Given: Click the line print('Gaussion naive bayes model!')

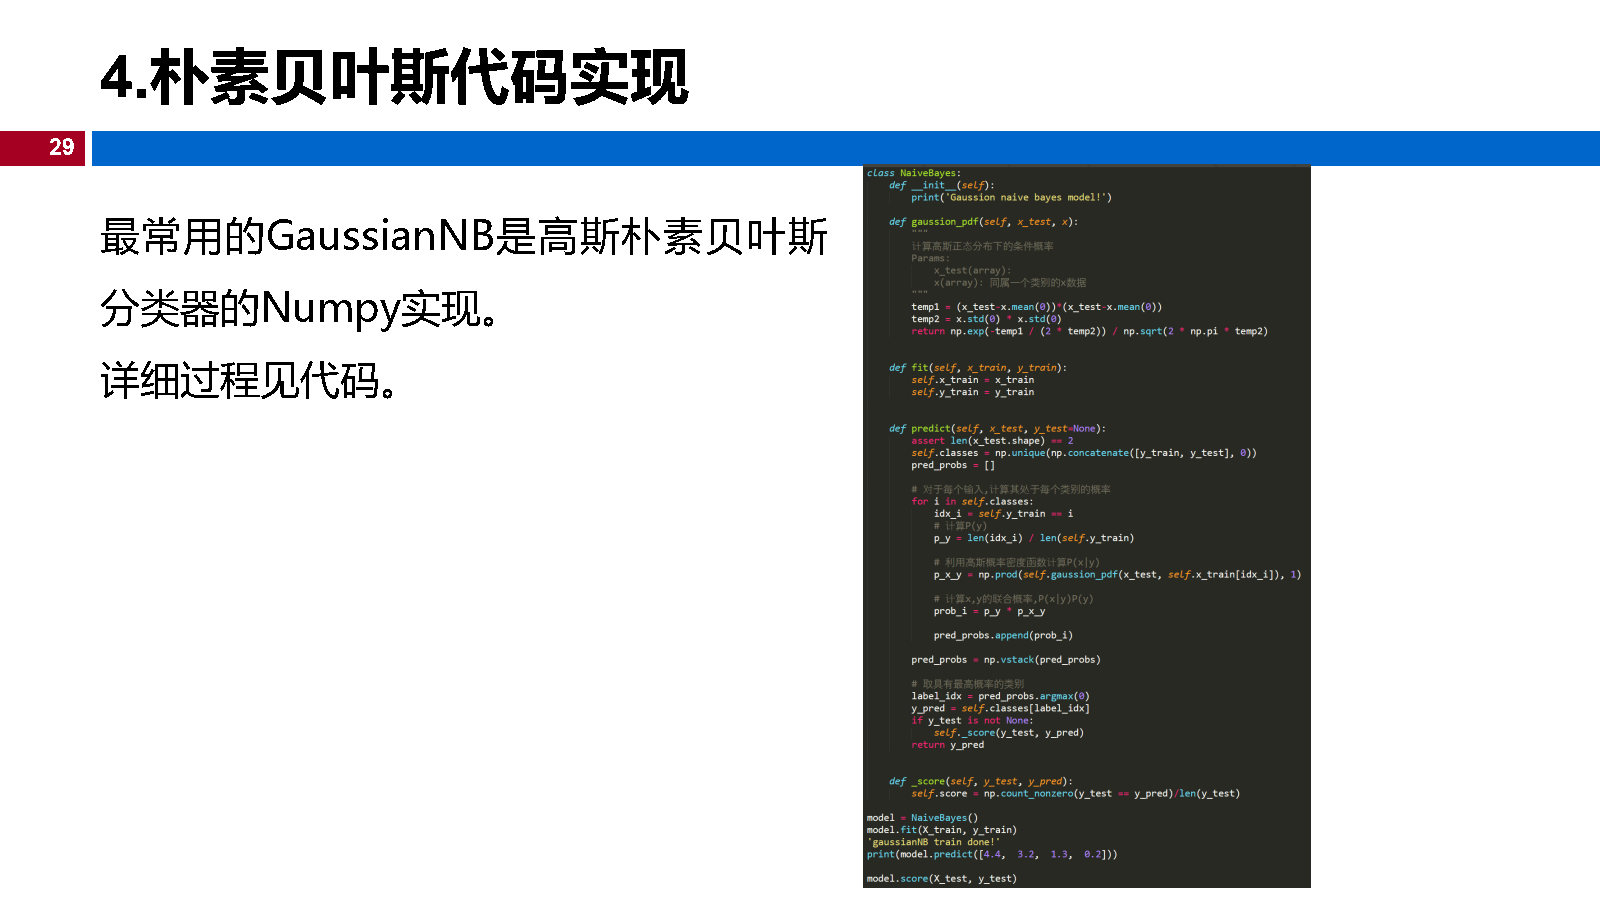Looking at the screenshot, I should tap(1011, 197).
